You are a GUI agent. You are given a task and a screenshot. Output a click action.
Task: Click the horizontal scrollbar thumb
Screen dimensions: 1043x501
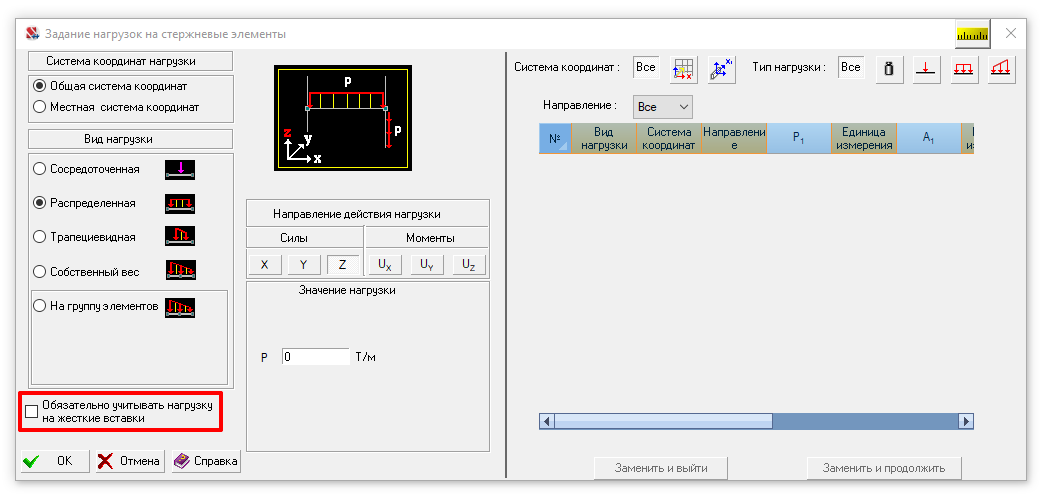point(663,421)
